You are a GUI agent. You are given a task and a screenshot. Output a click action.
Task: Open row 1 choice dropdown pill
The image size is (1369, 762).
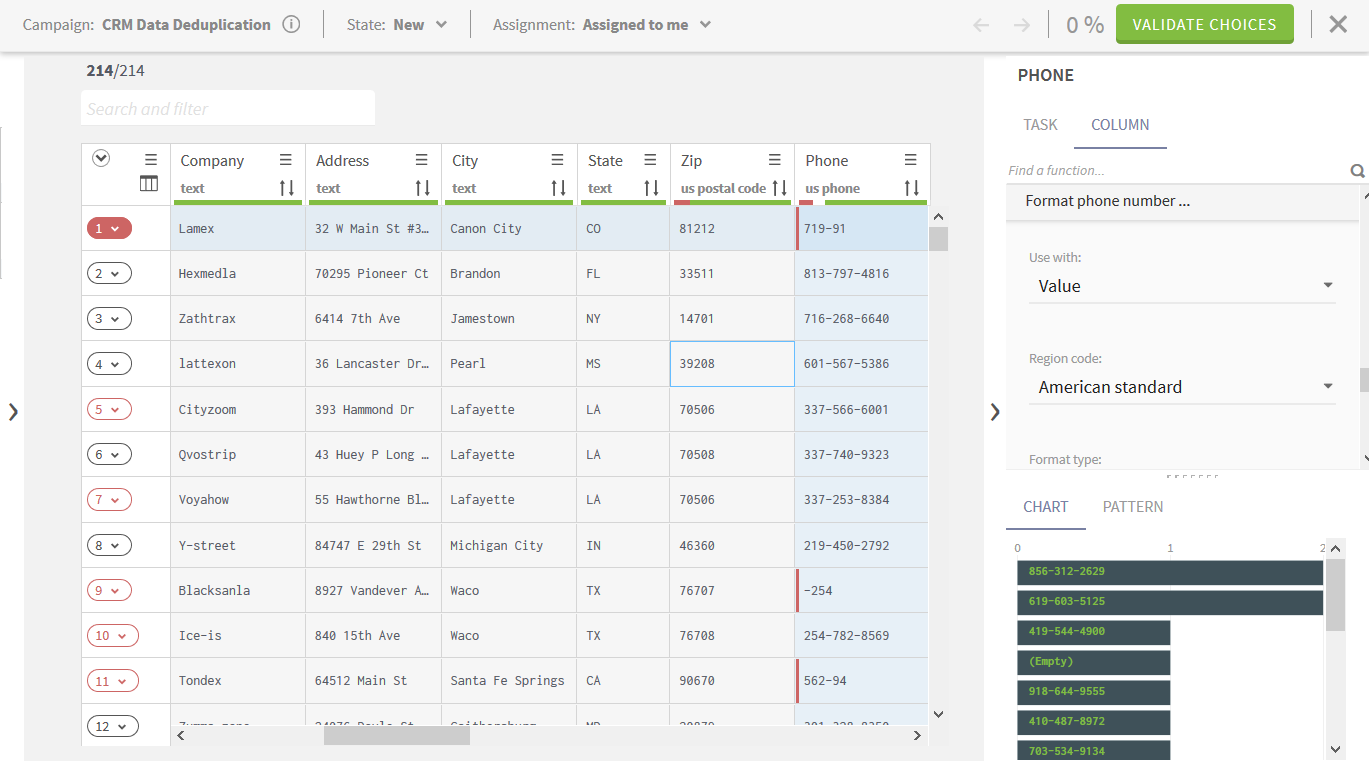coord(109,229)
